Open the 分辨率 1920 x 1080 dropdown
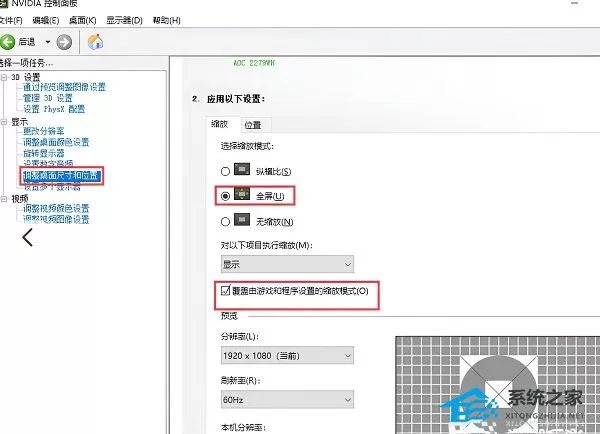The image size is (600, 434). (x=287, y=356)
